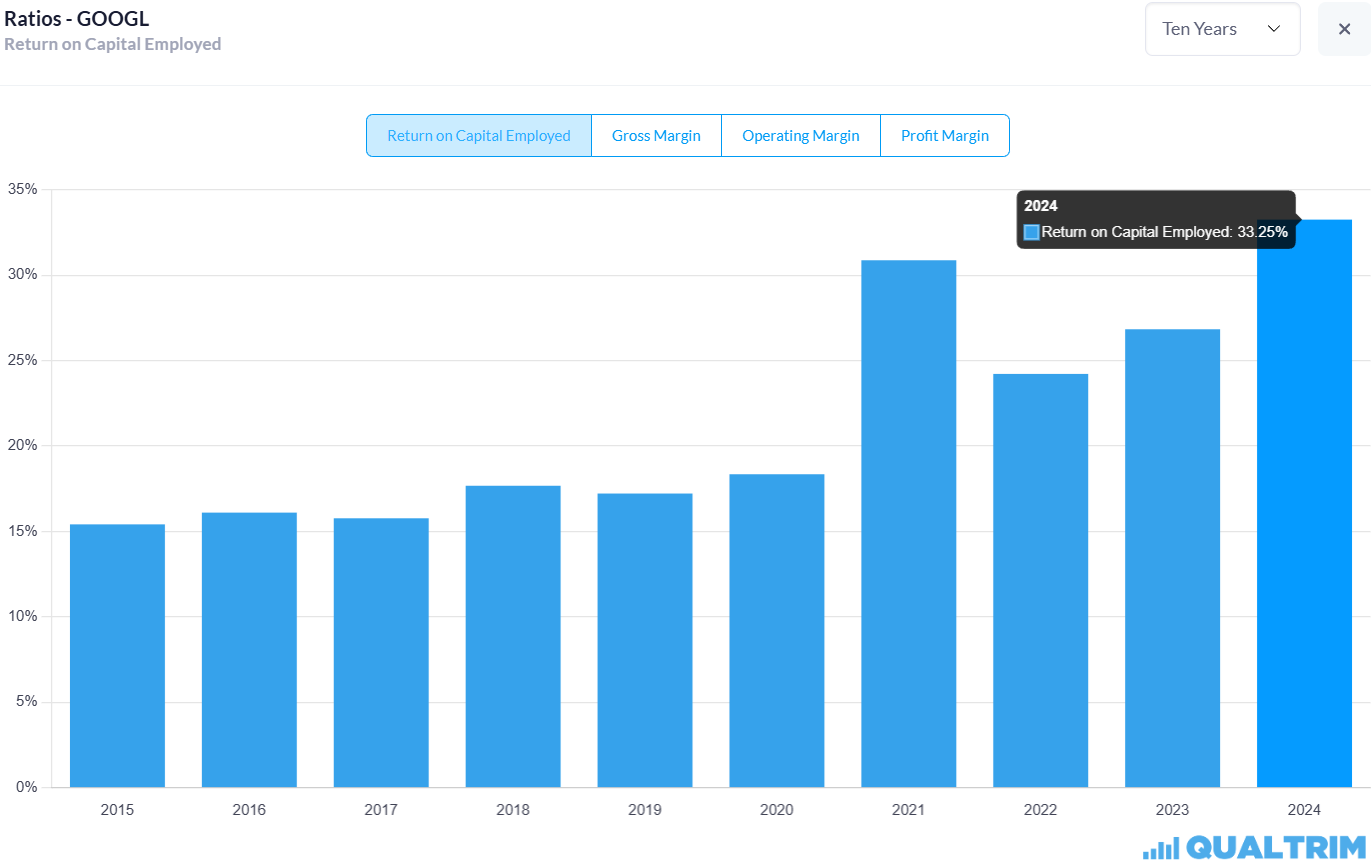This screenshot has width=1371, height=867.
Task: Click the 20% y-axis label
Action: pyautogui.click(x=22, y=445)
